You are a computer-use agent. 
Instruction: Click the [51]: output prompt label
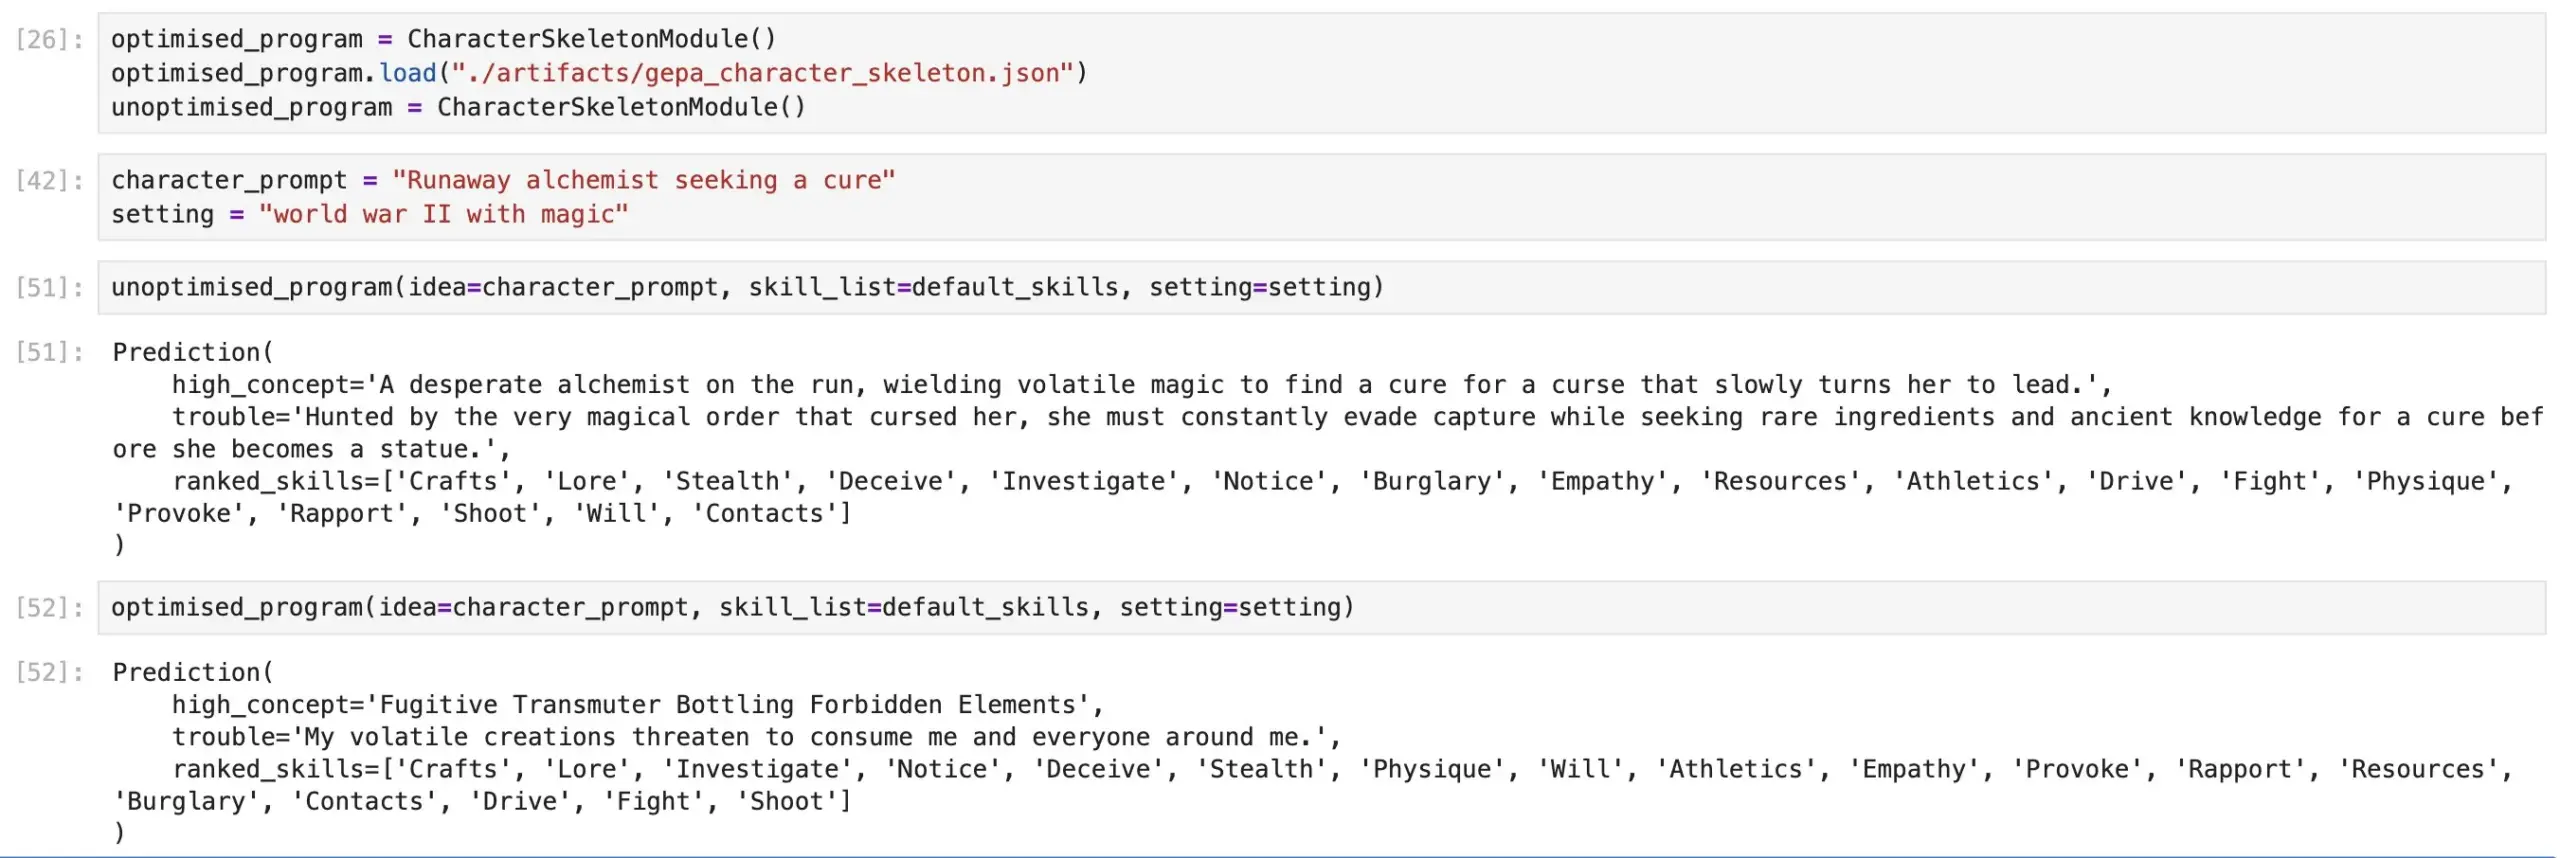coord(50,353)
